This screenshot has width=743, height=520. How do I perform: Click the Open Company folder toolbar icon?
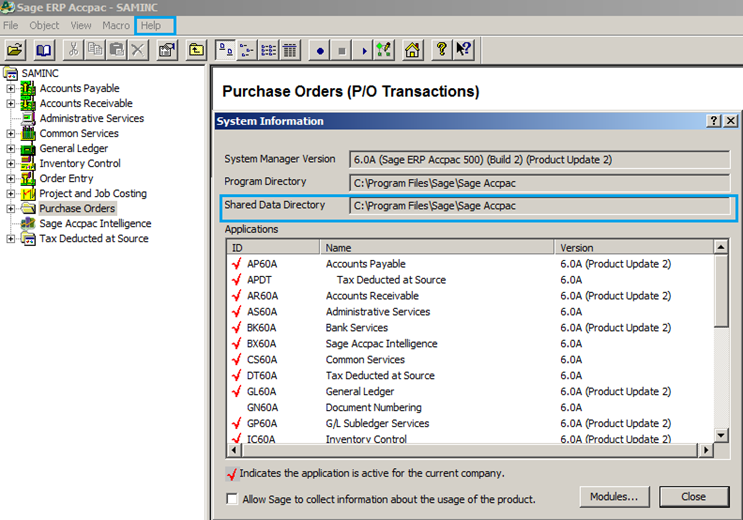(x=15, y=49)
